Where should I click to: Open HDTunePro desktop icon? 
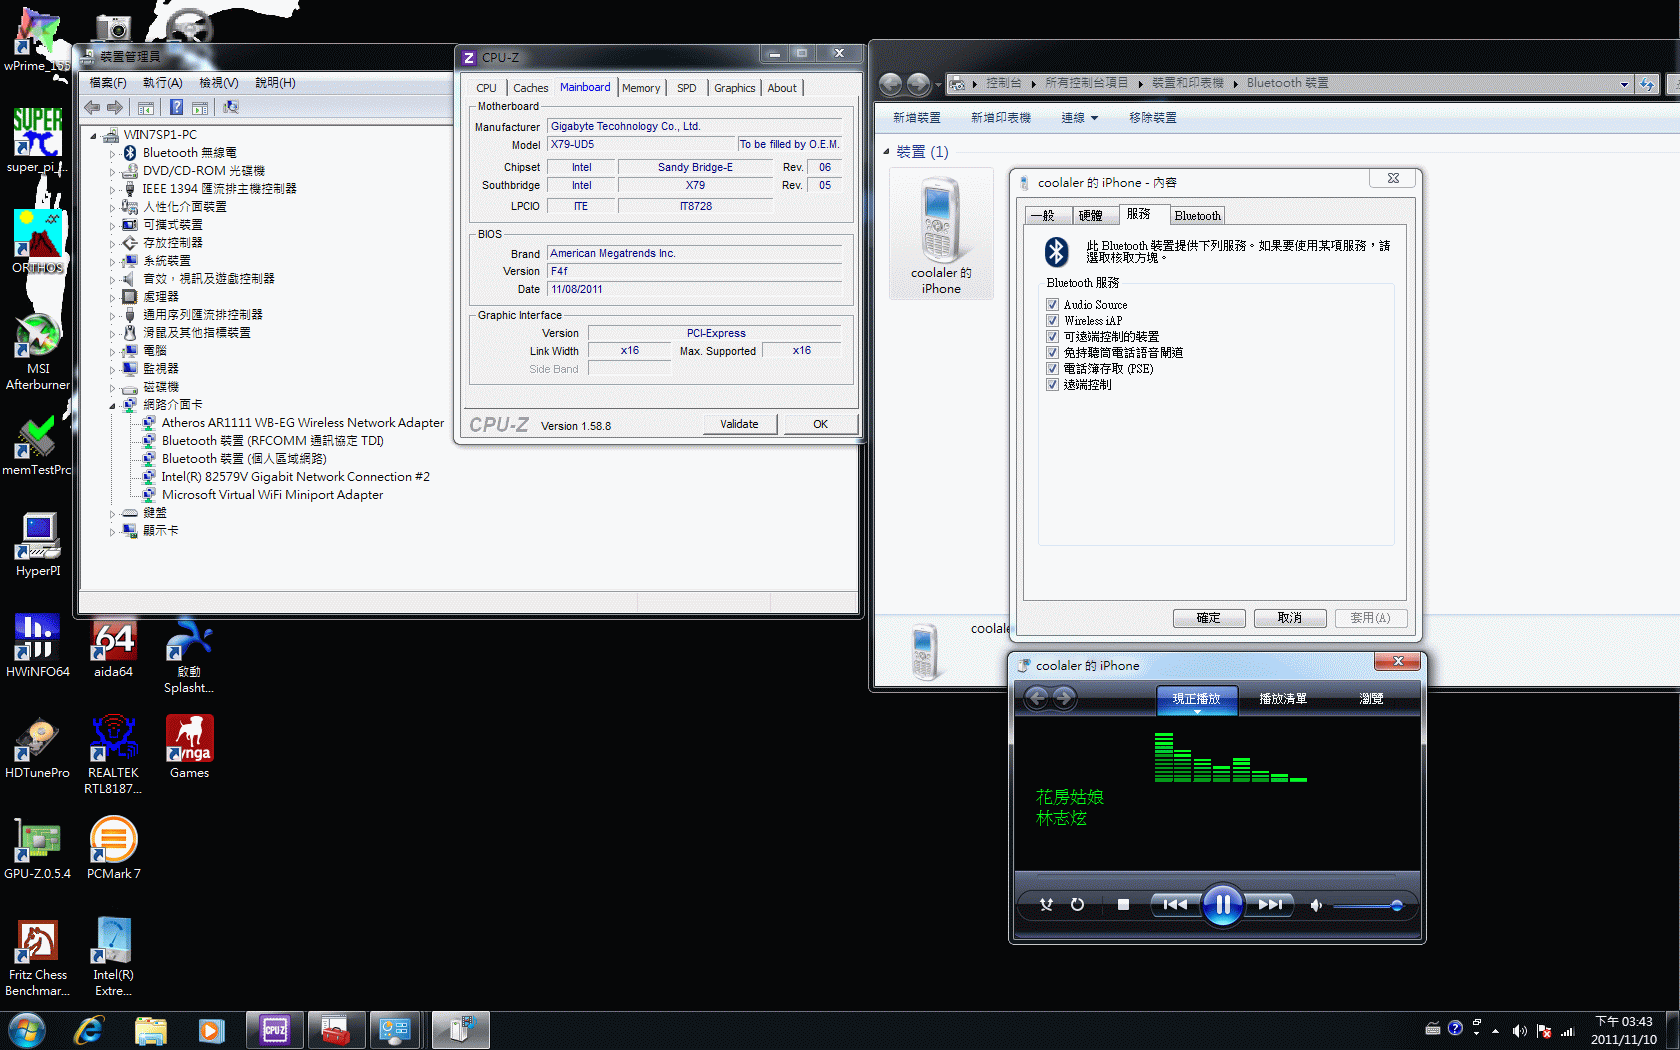point(38,746)
